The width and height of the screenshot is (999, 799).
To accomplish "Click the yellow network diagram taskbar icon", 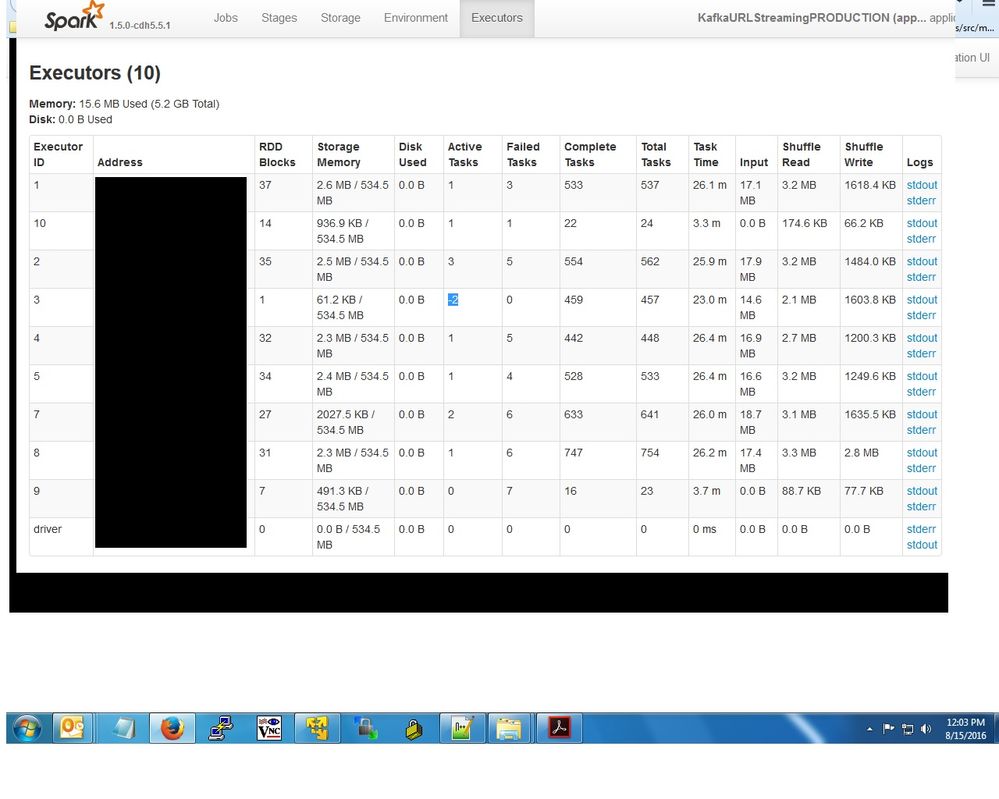I will tap(317, 728).
